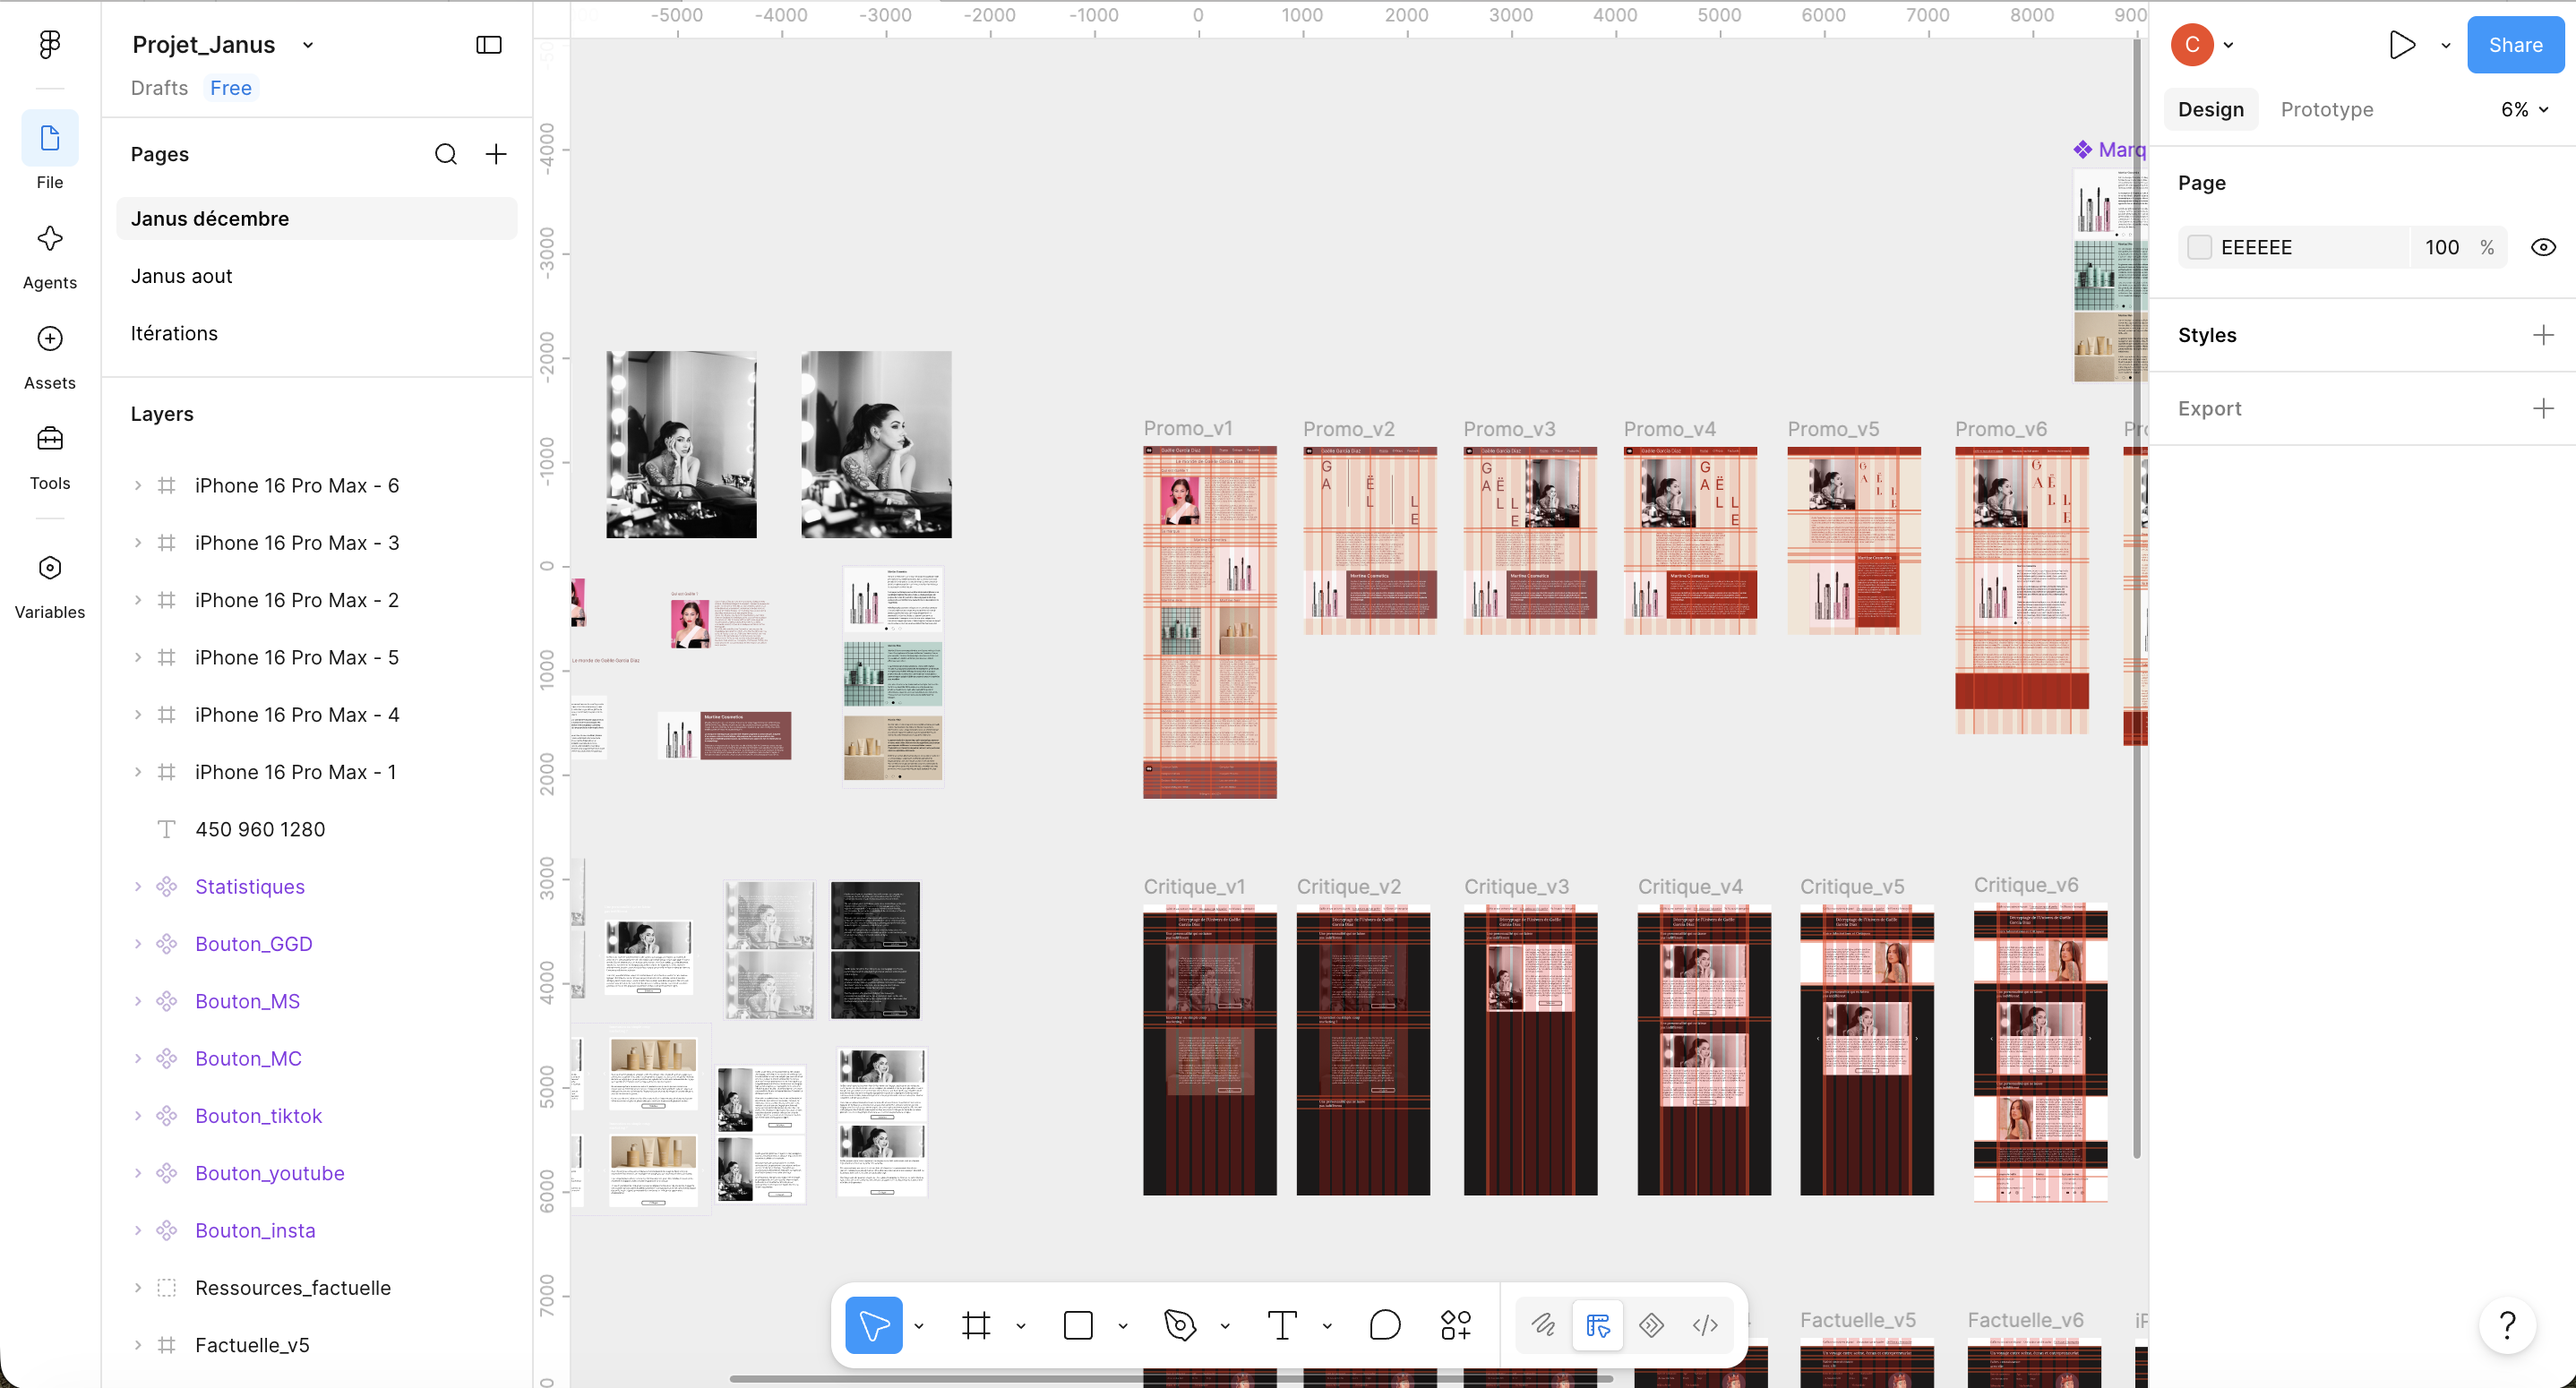
Task: Expand the Ressources_factuelle layer
Action: [x=138, y=1287]
